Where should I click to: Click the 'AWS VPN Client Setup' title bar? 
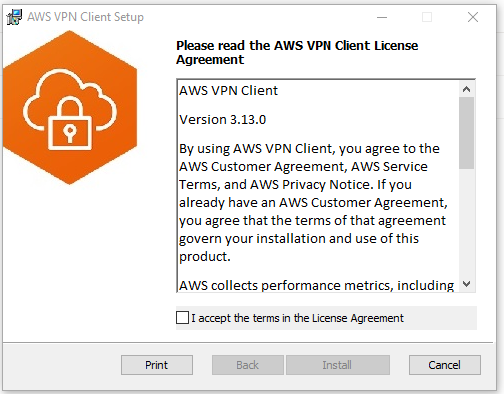coord(200,17)
